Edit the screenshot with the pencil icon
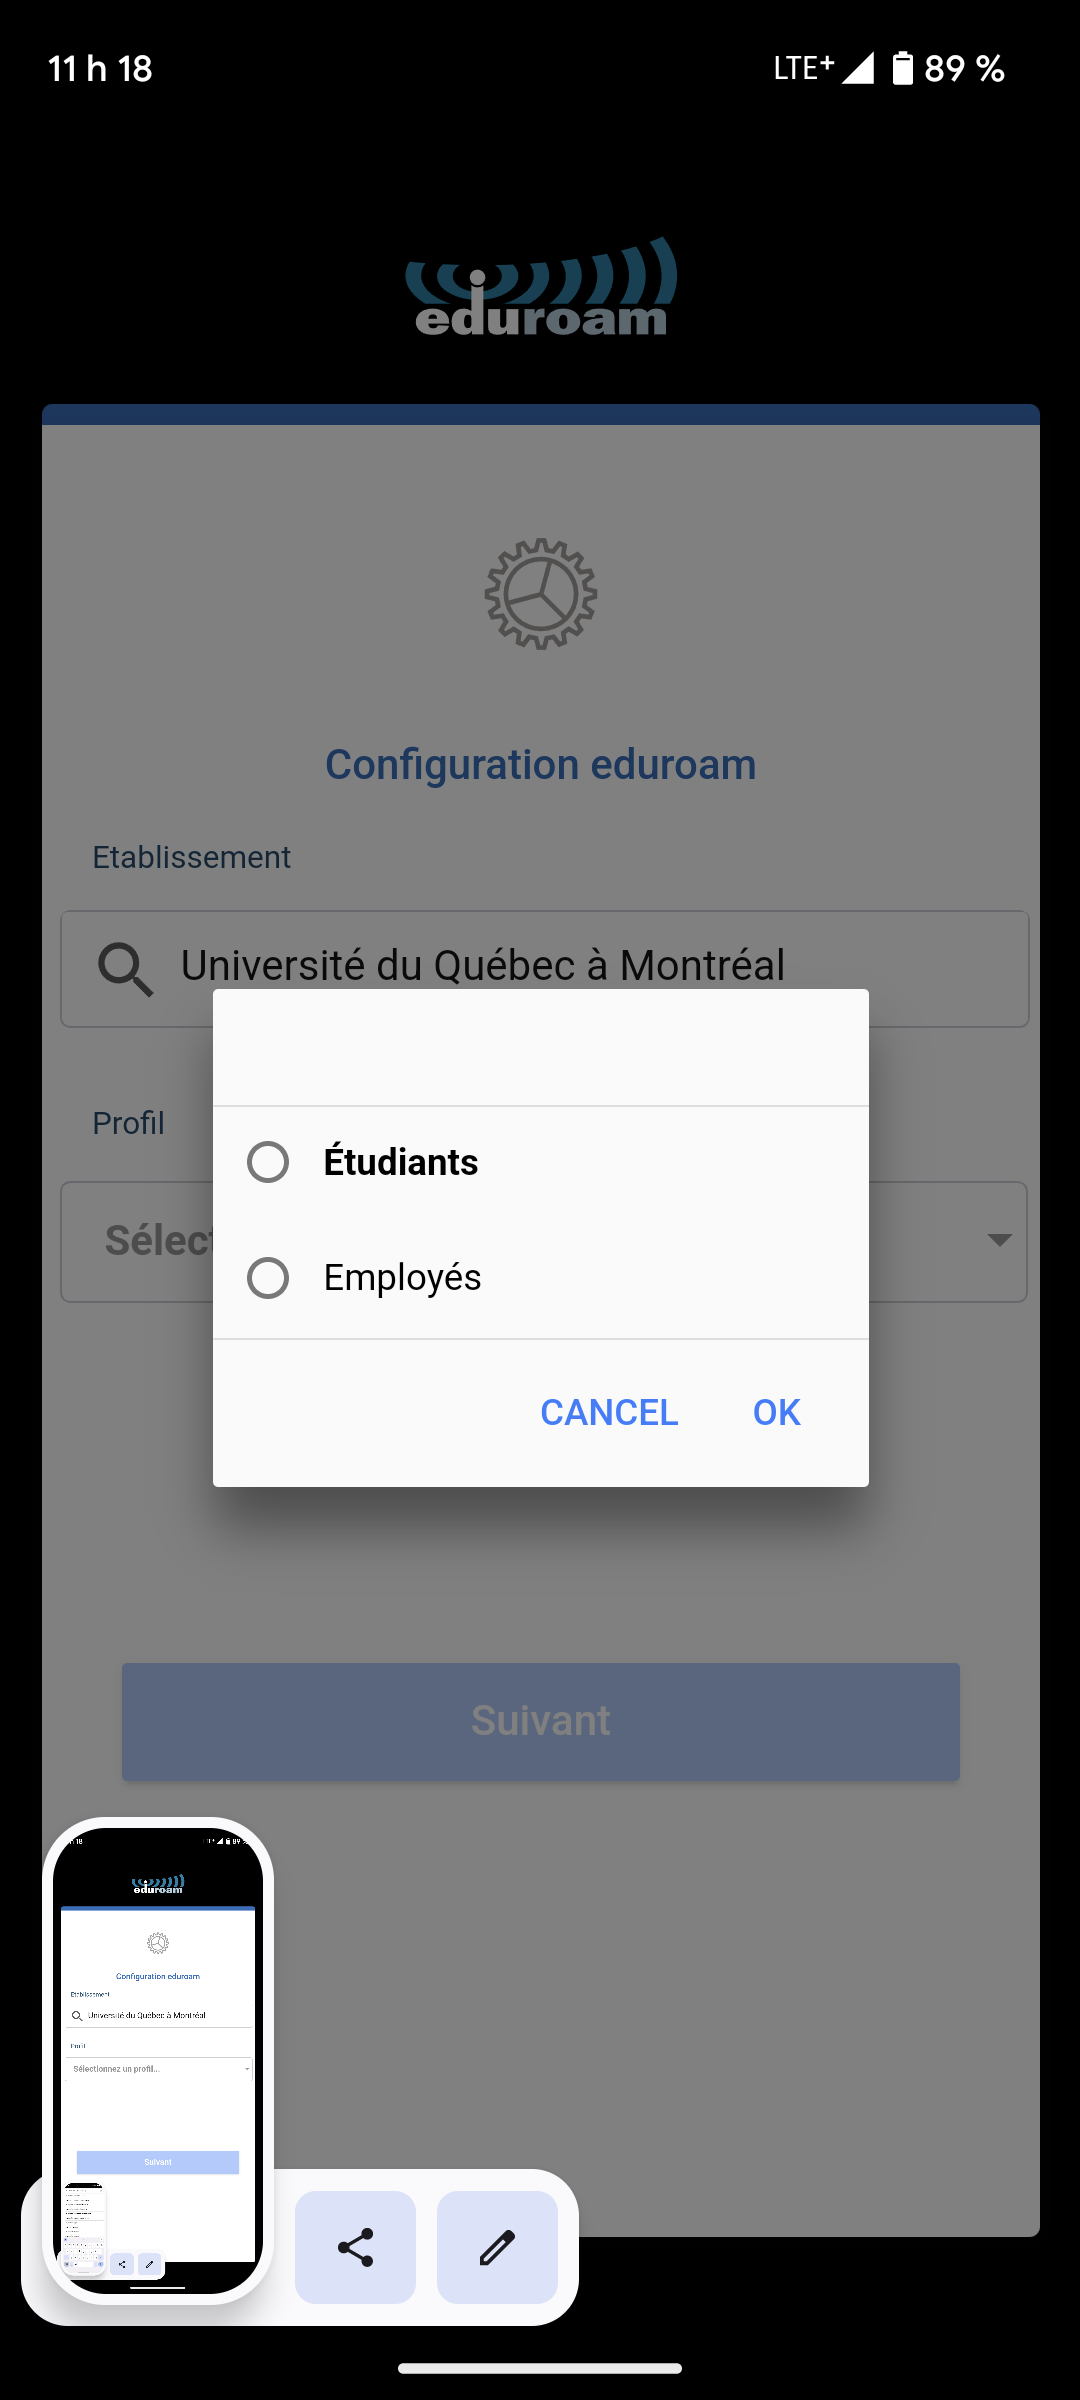This screenshot has width=1080, height=2400. [x=497, y=2247]
